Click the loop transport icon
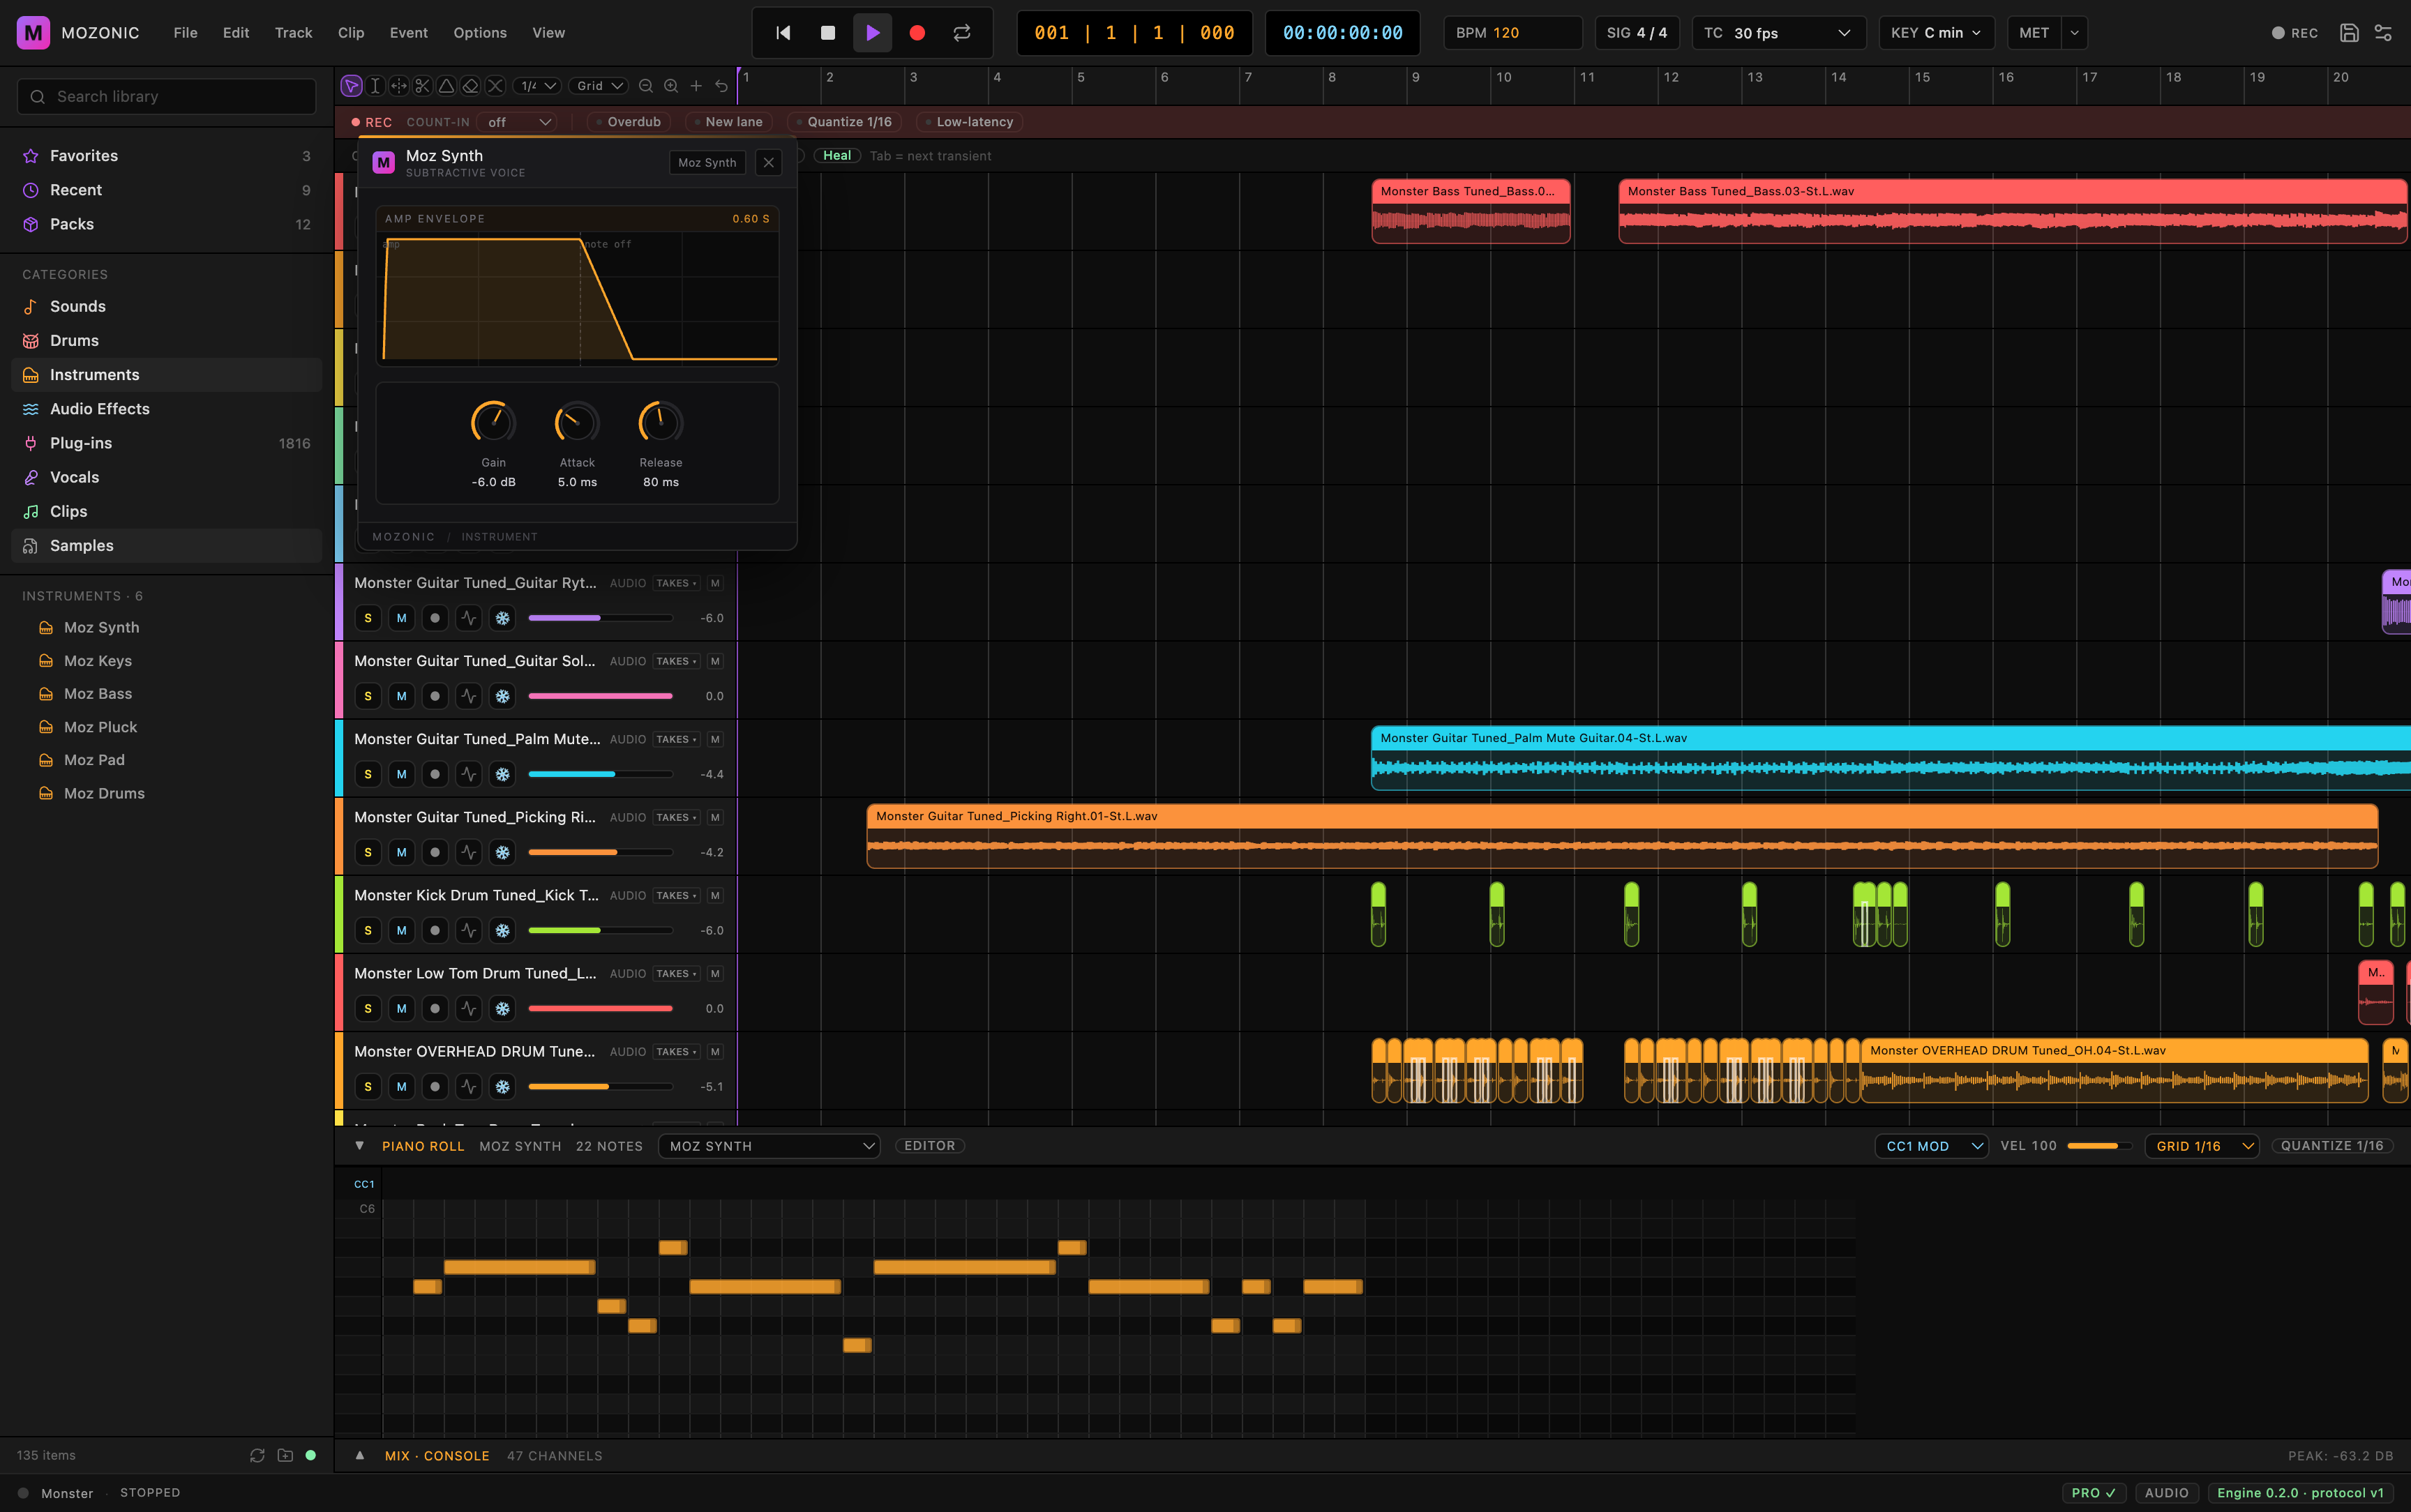Screen dimensions: 2411x1512 click(962, 33)
